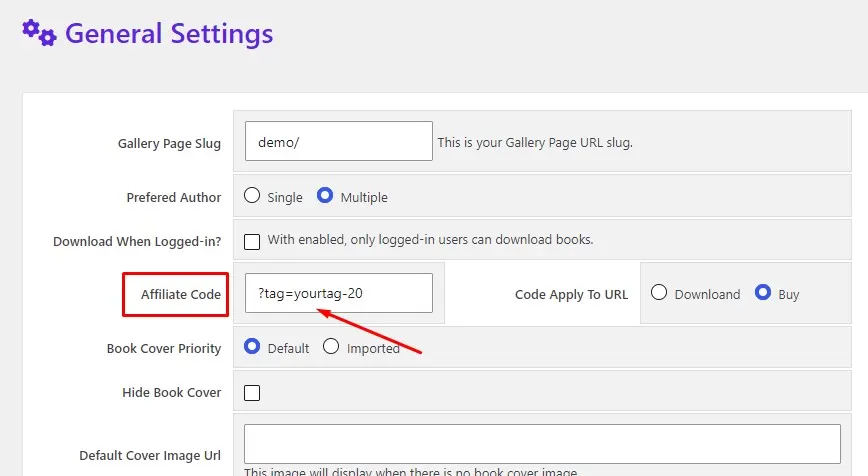Screen dimensions: 868x476
Task: Click the 'Book Cover Priority' label
Action: click(164, 349)
